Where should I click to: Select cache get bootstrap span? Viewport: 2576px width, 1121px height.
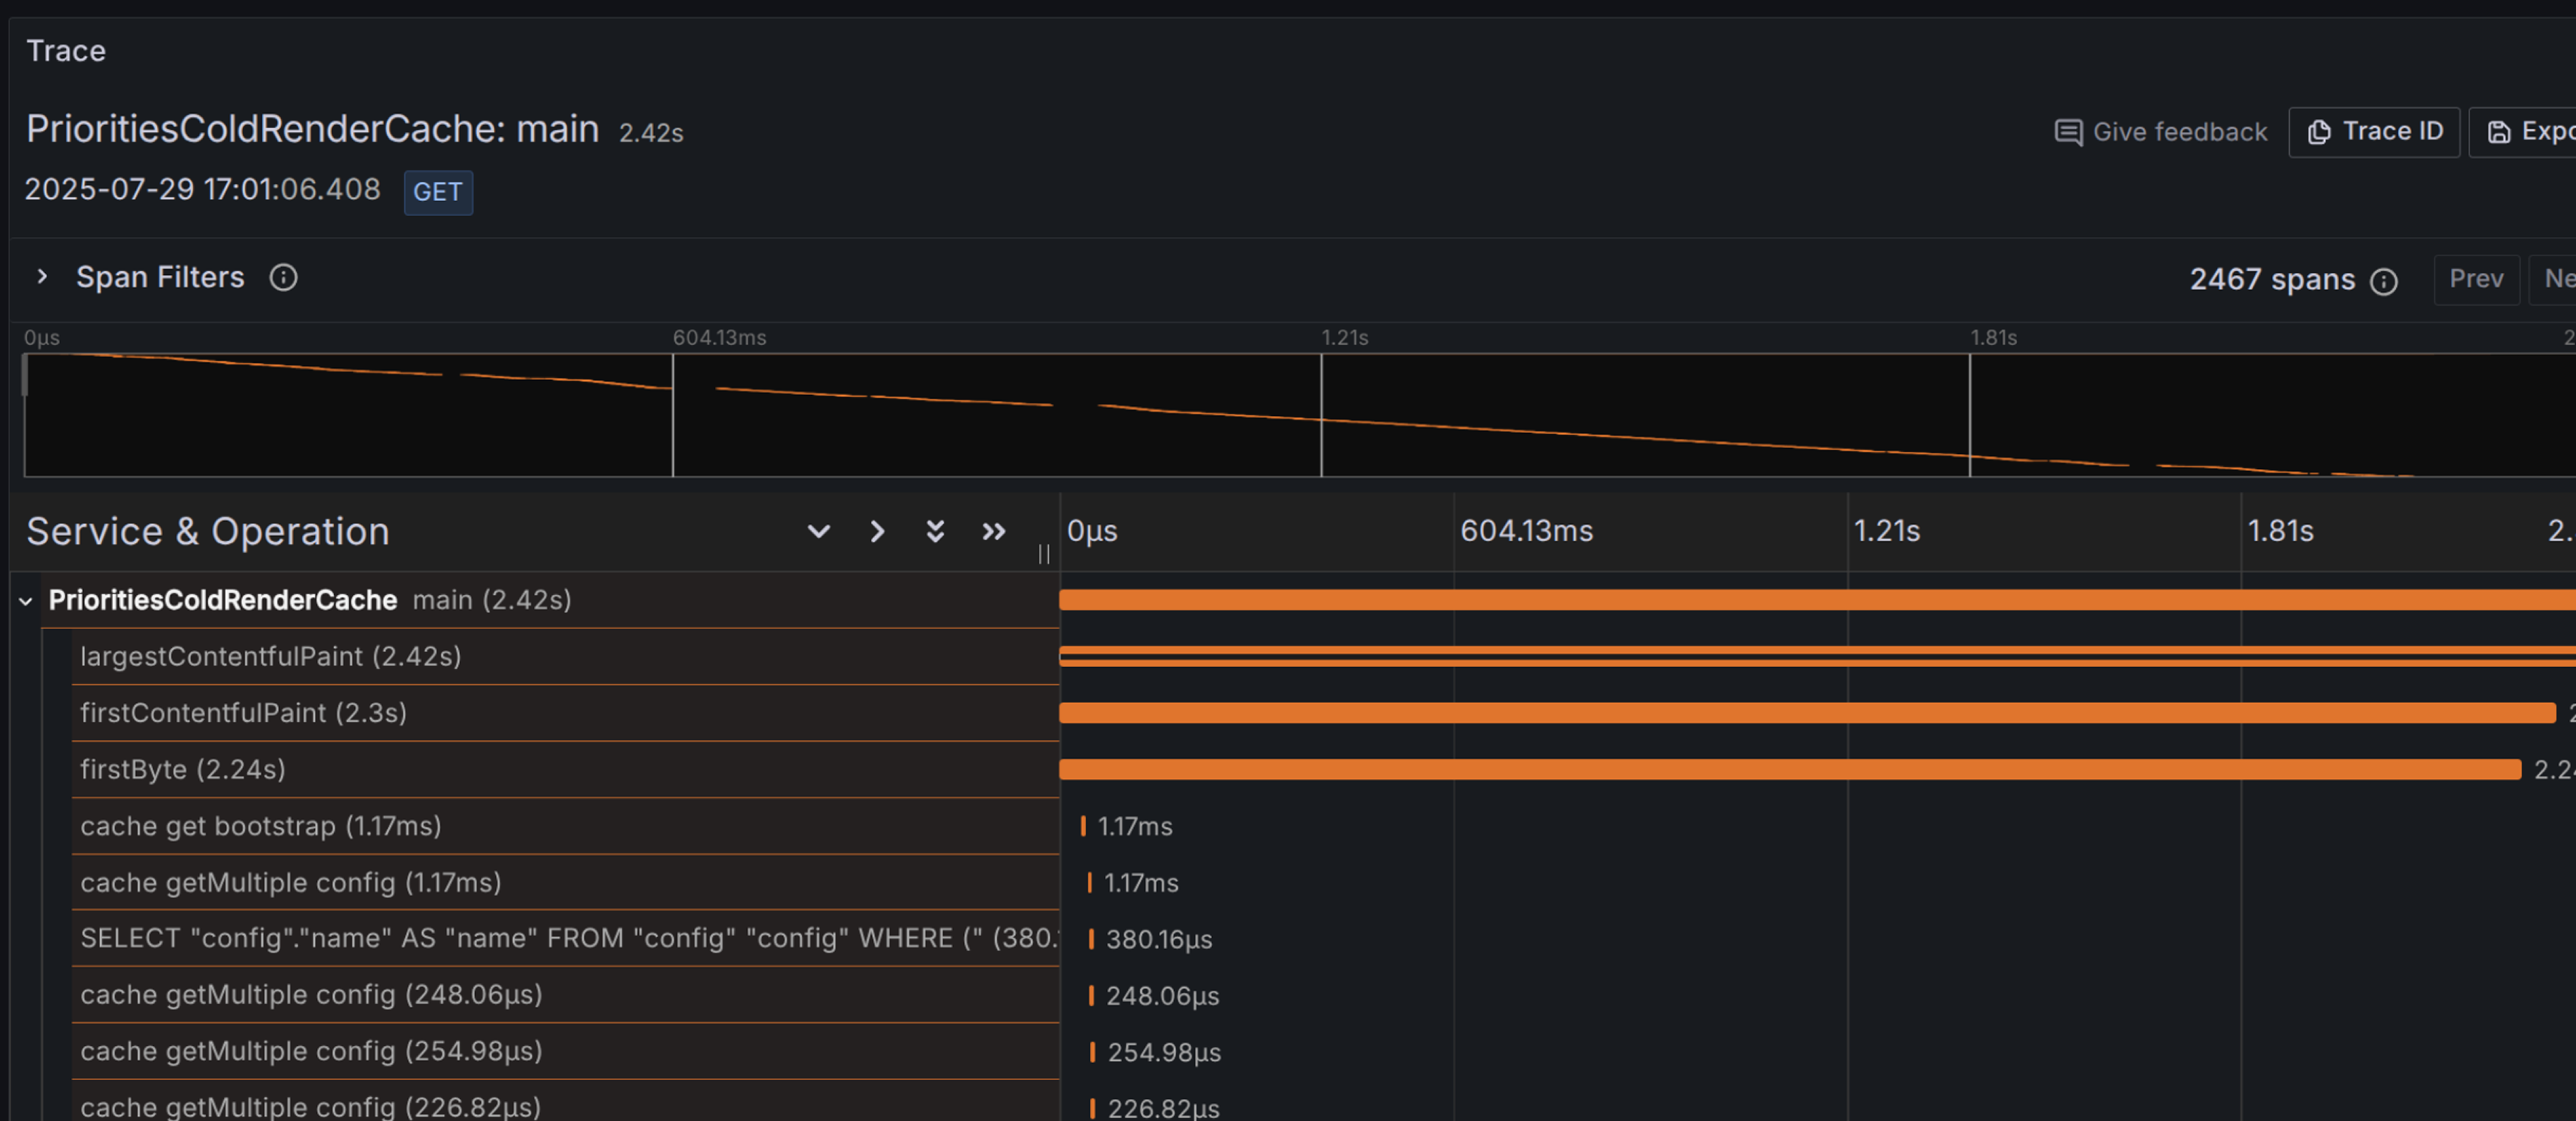[260, 826]
